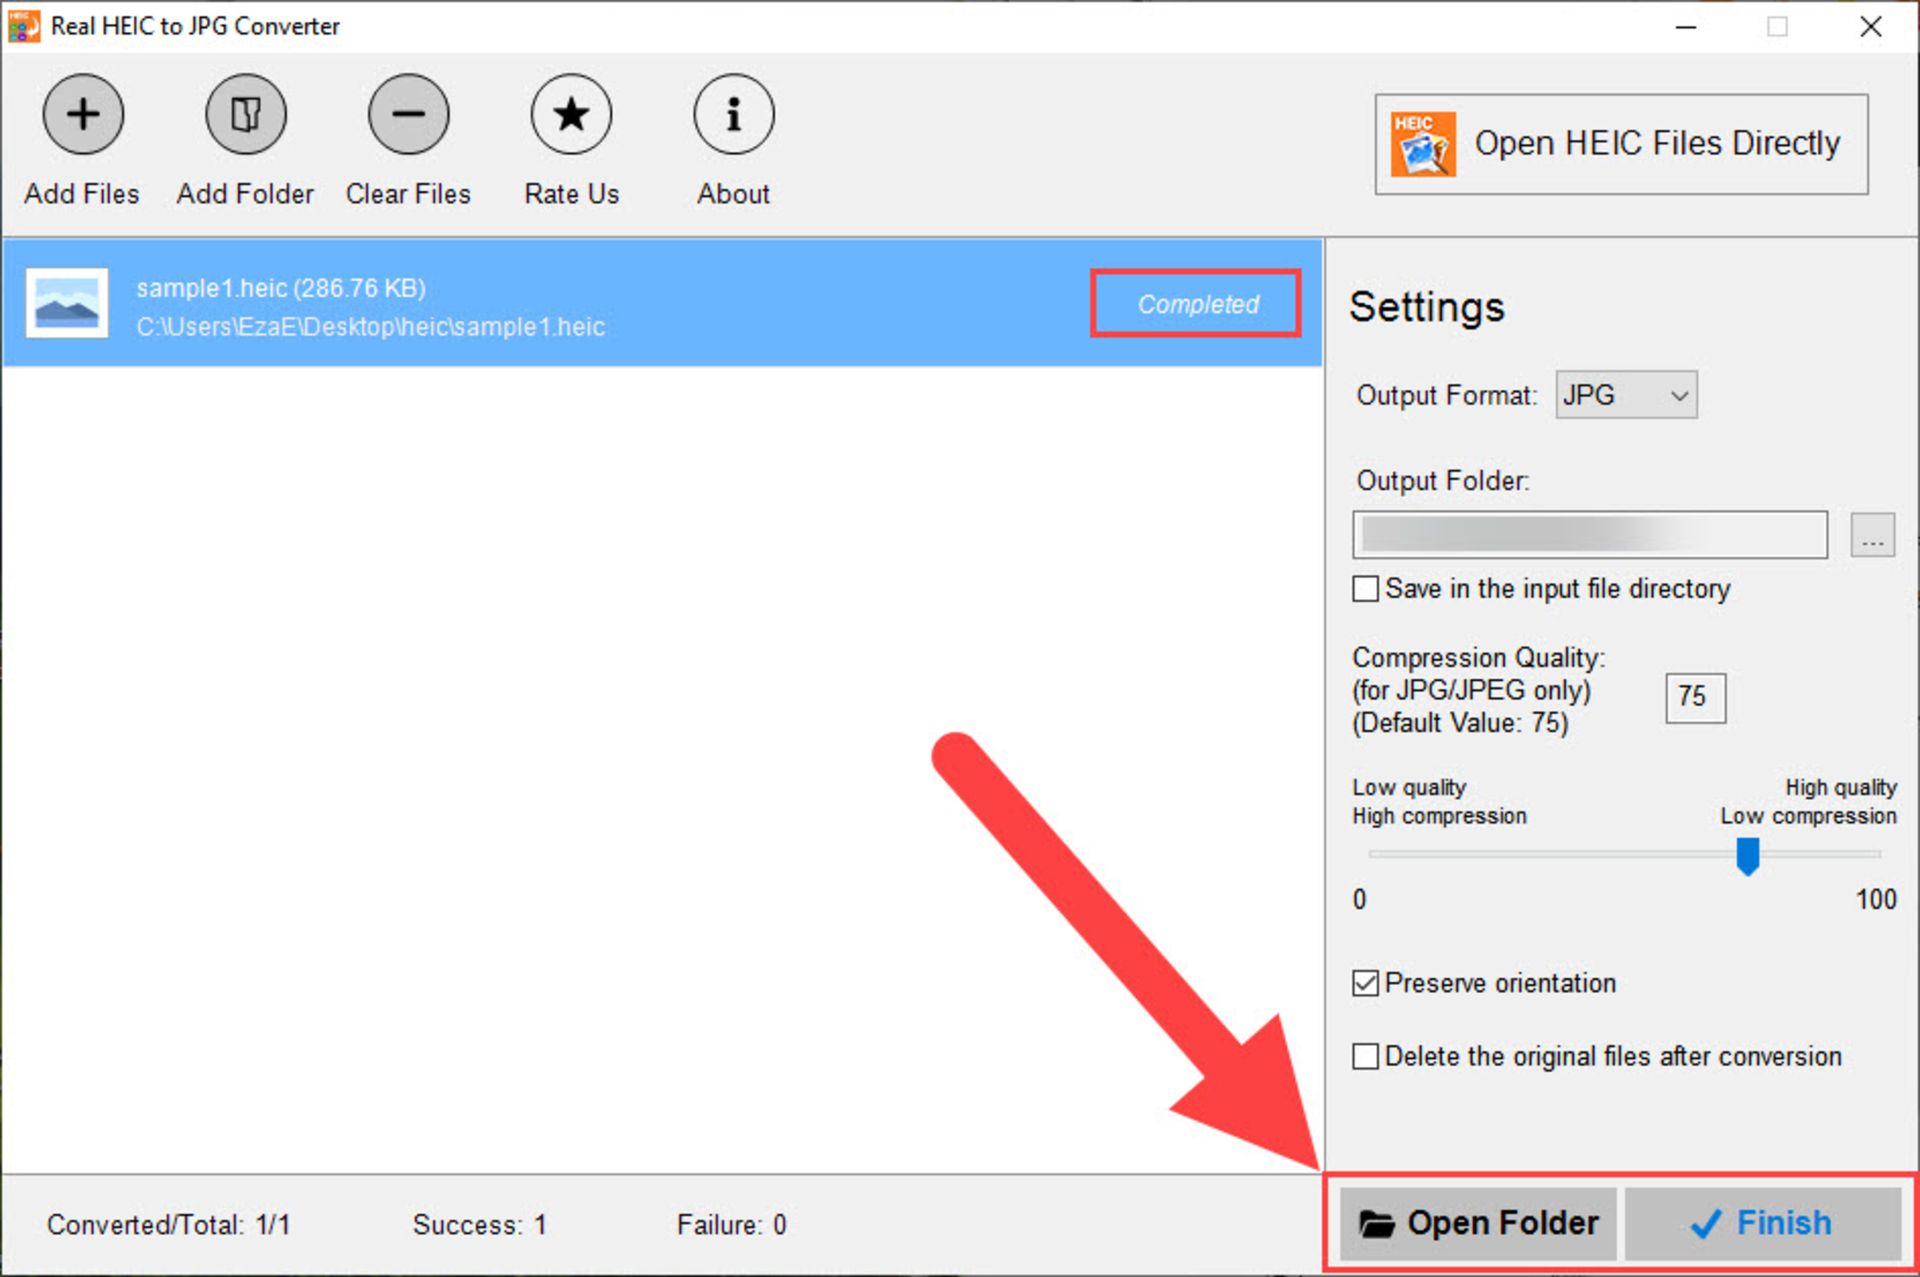This screenshot has width=1920, height=1277.
Task: Click the Converted/Total: 1/1 status text
Action: 168,1224
